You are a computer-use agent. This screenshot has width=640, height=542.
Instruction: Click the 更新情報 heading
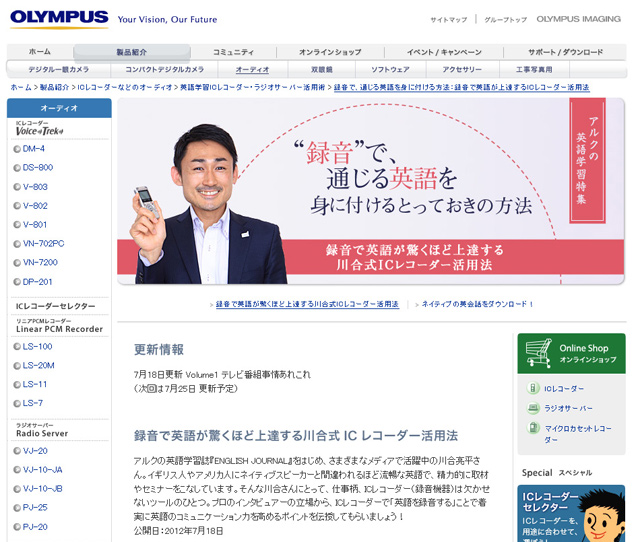tap(159, 350)
